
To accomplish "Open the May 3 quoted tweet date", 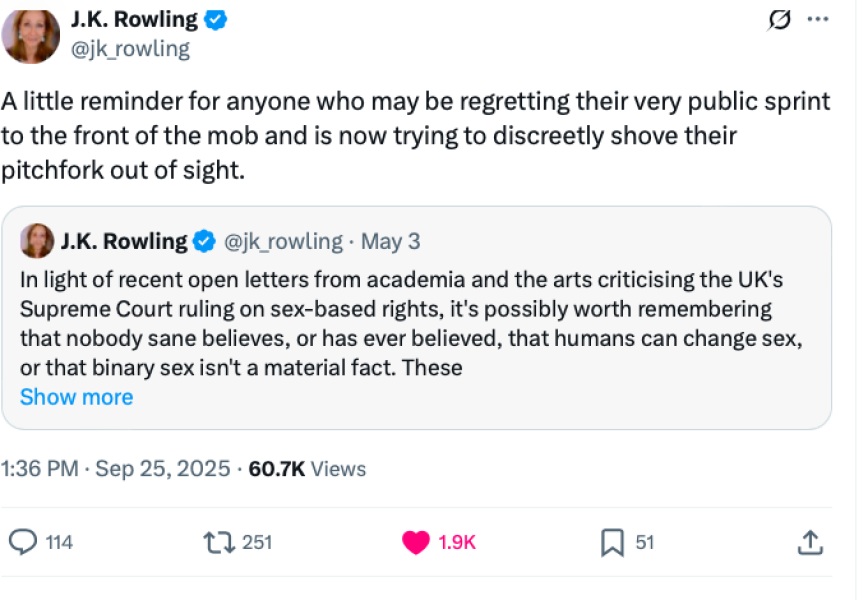I will click(390, 241).
